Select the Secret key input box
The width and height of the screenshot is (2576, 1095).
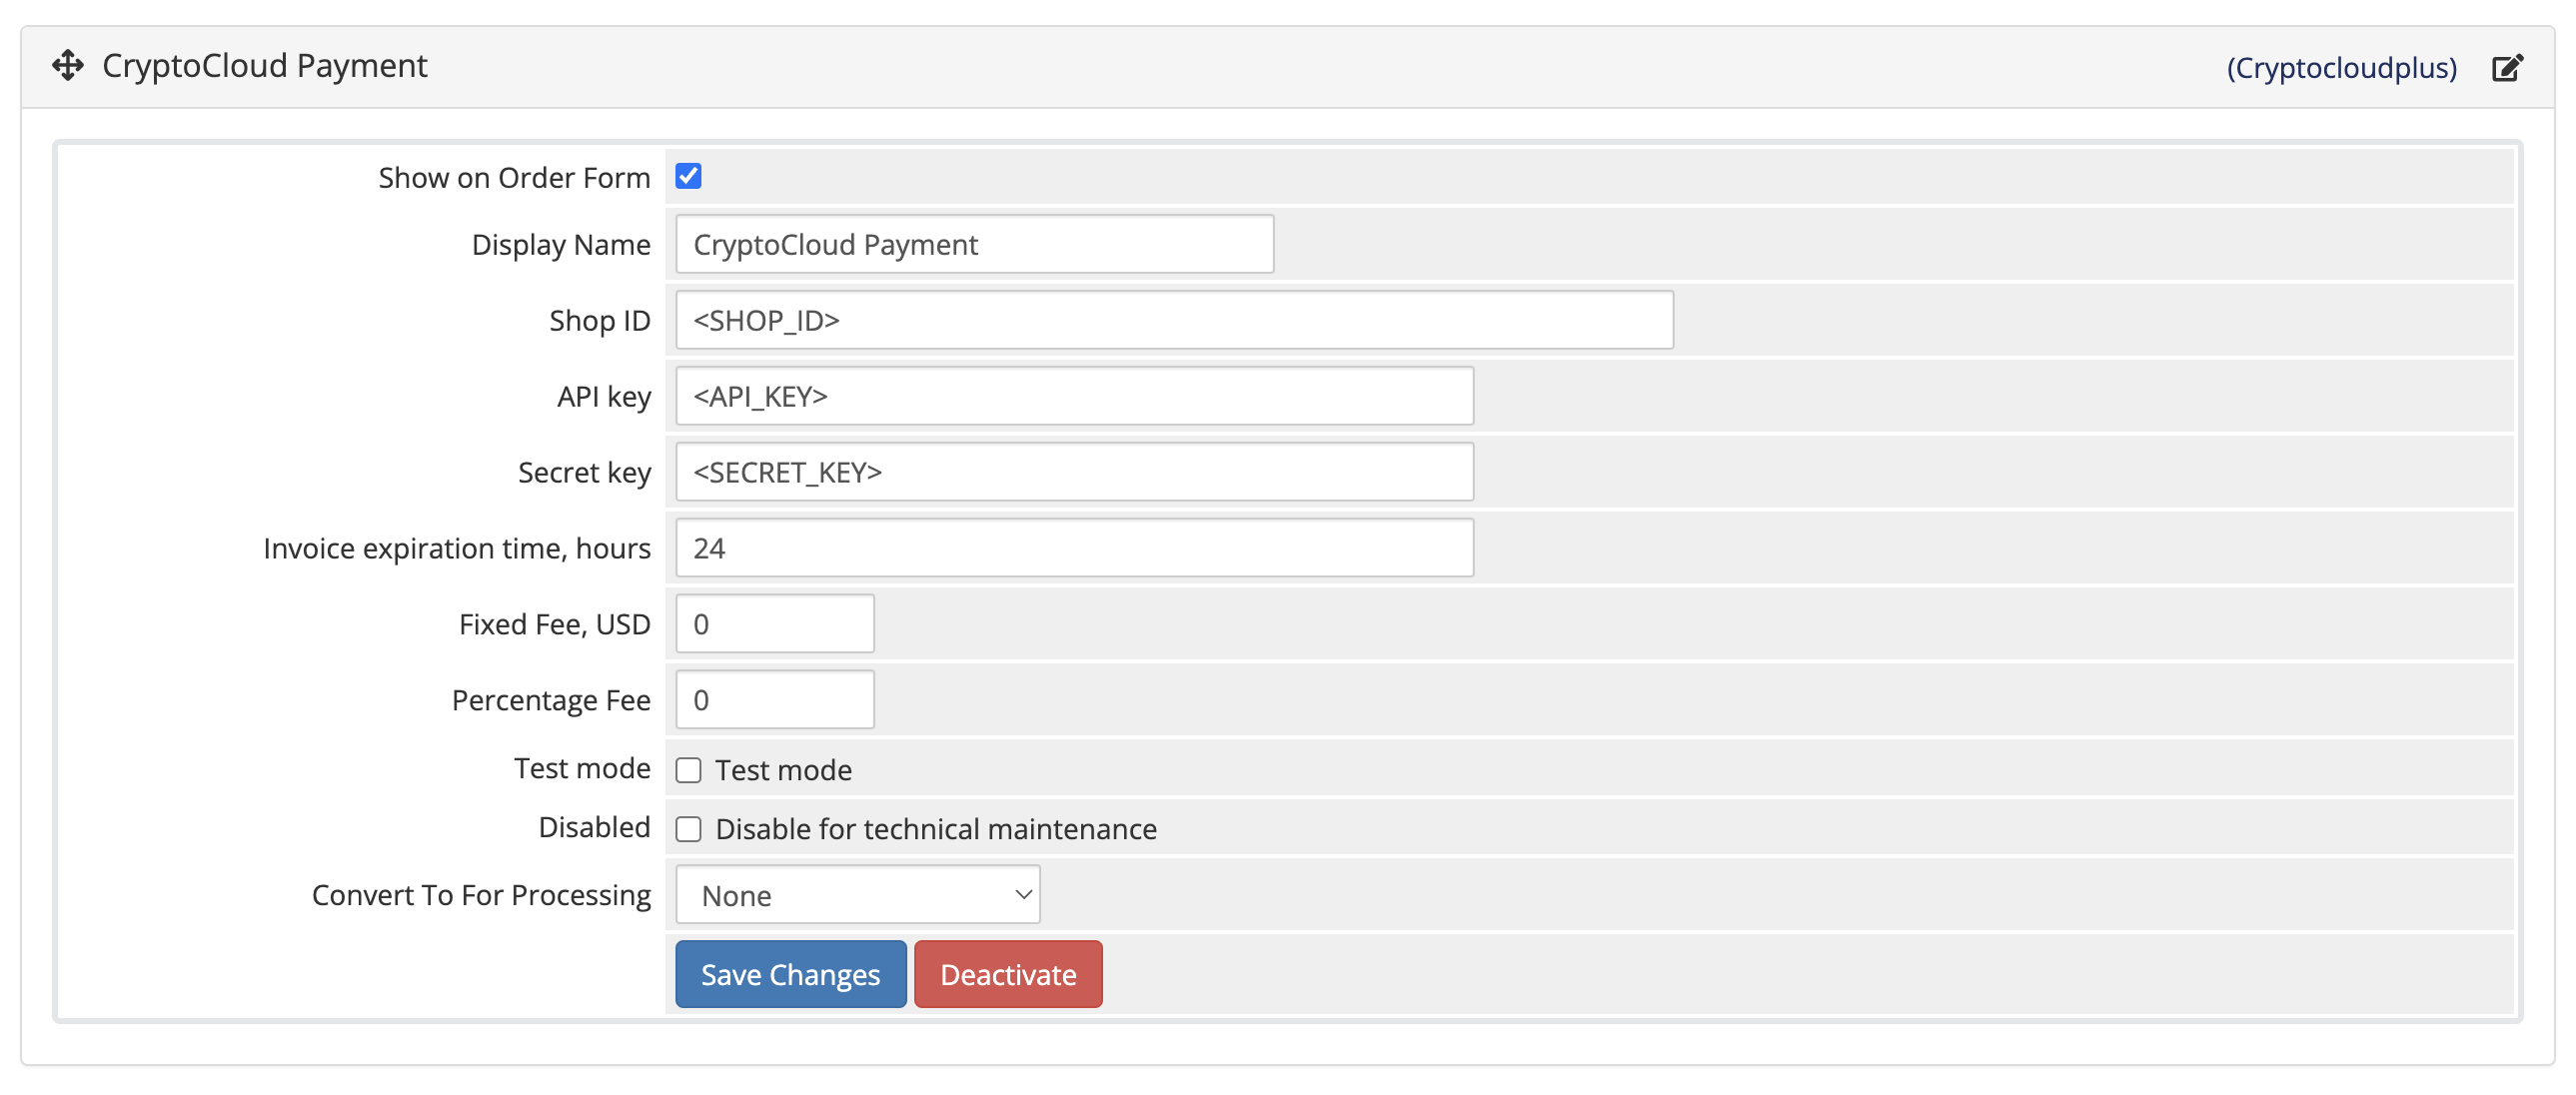click(1074, 472)
